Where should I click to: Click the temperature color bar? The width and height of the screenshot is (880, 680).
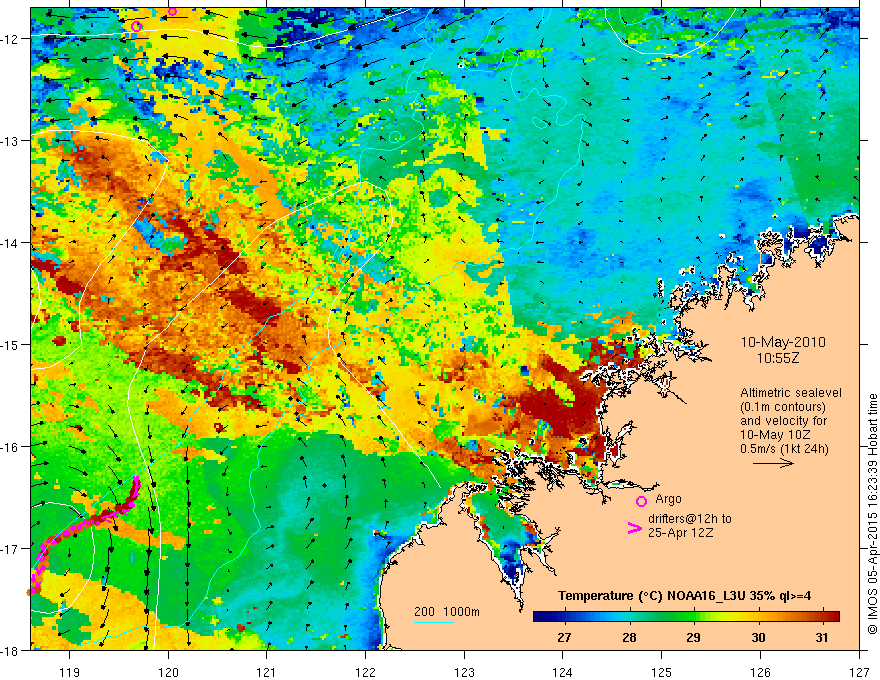pyautogui.click(x=686, y=617)
